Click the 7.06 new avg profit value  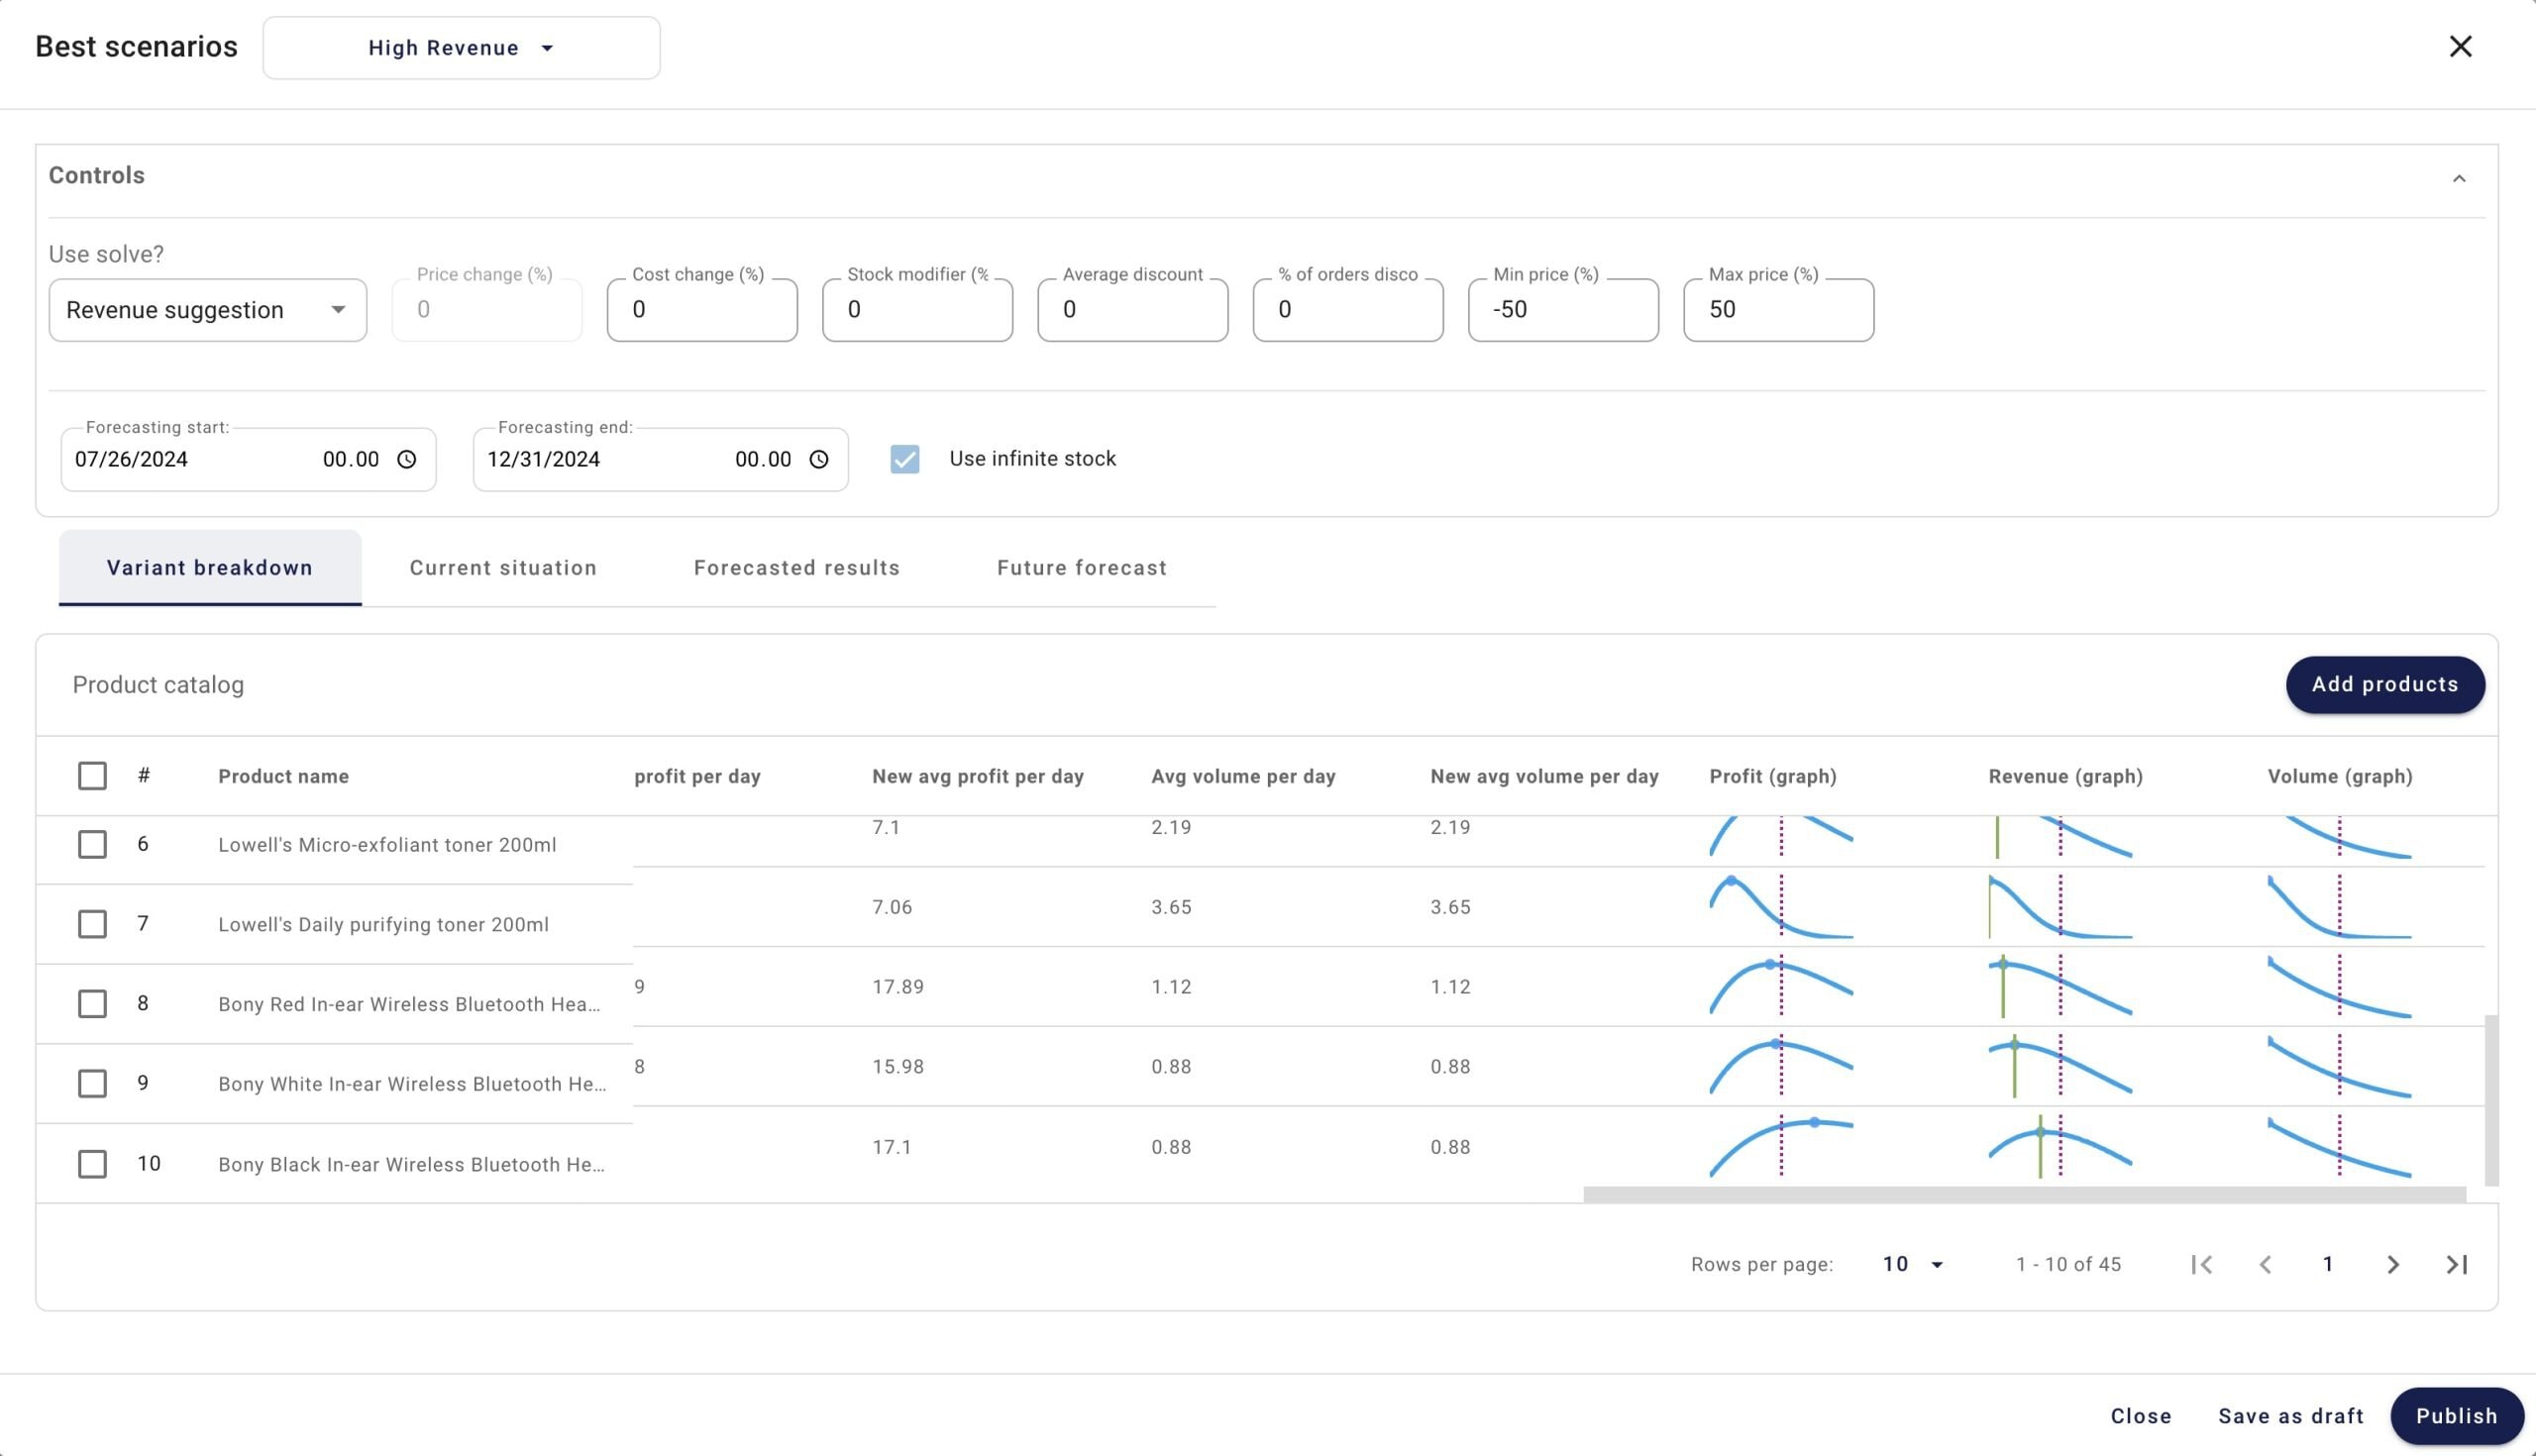coord(892,907)
